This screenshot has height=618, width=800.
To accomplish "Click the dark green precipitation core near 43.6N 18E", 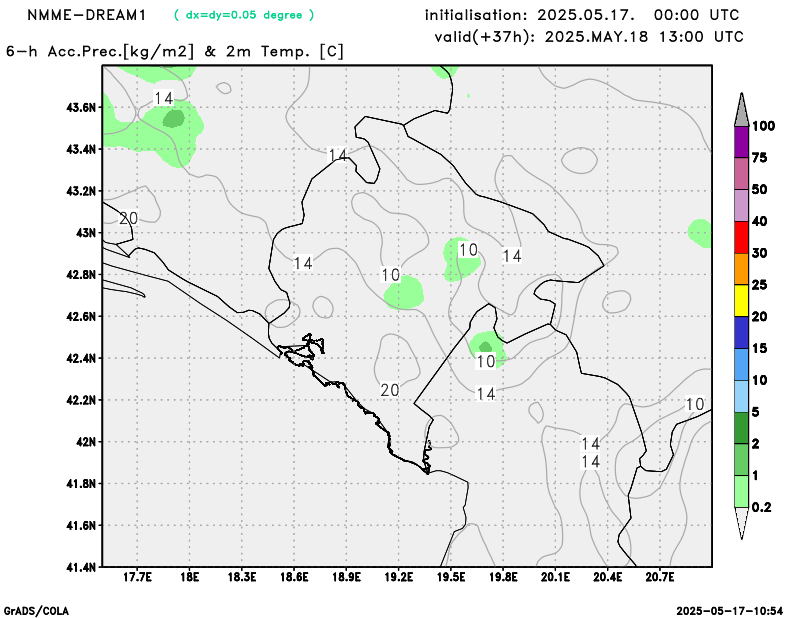I will tap(173, 119).
